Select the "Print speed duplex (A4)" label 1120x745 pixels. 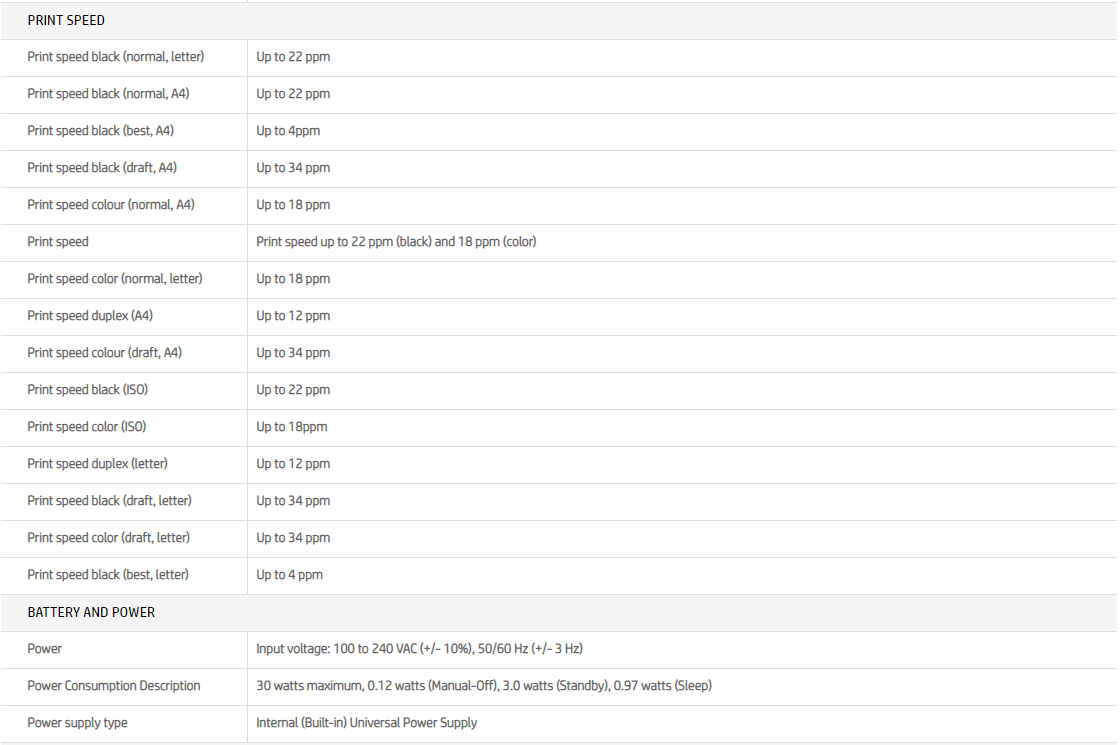point(90,316)
